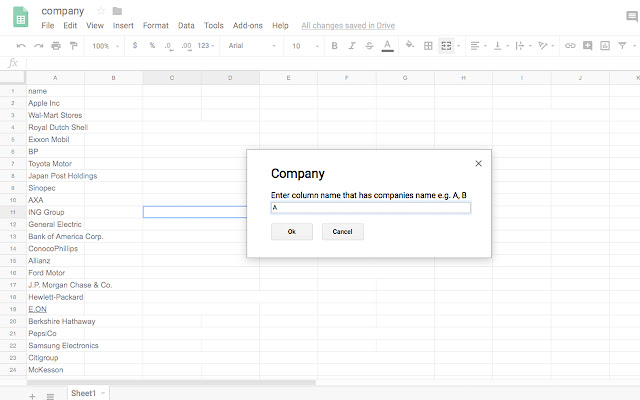This screenshot has height=400, width=640.
Task: Open the all sheets list icon
Action: pos(50,396)
